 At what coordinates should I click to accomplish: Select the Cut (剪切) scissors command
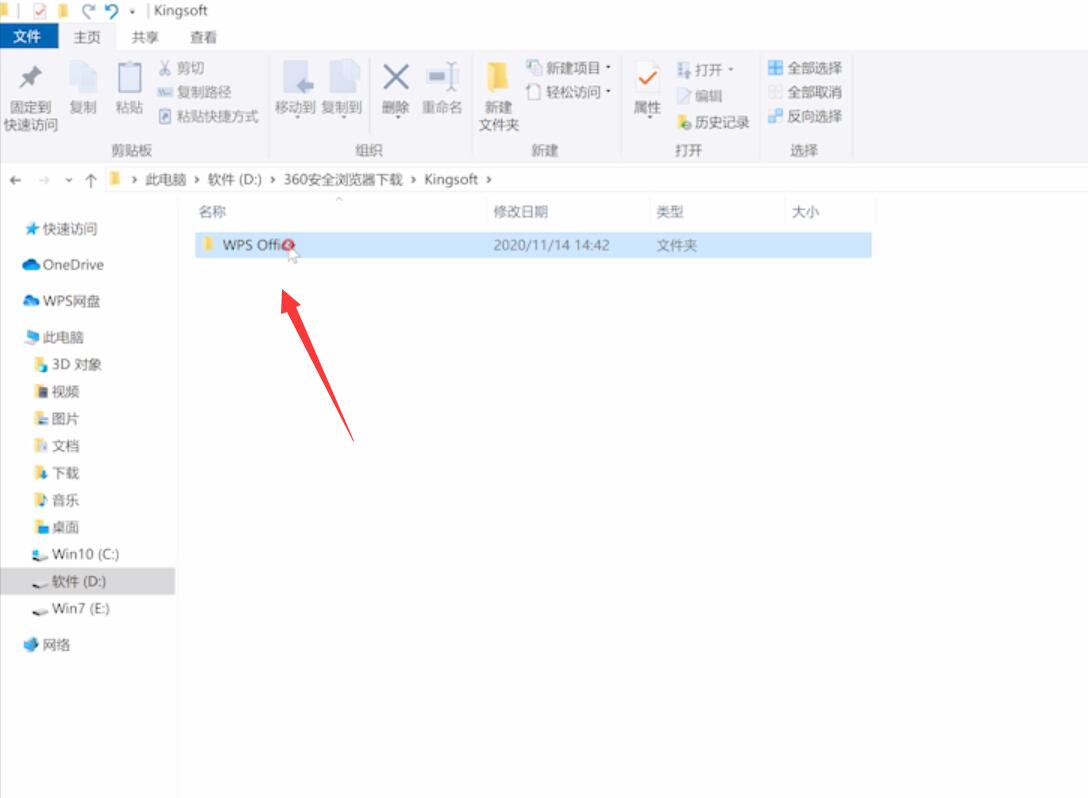[181, 68]
